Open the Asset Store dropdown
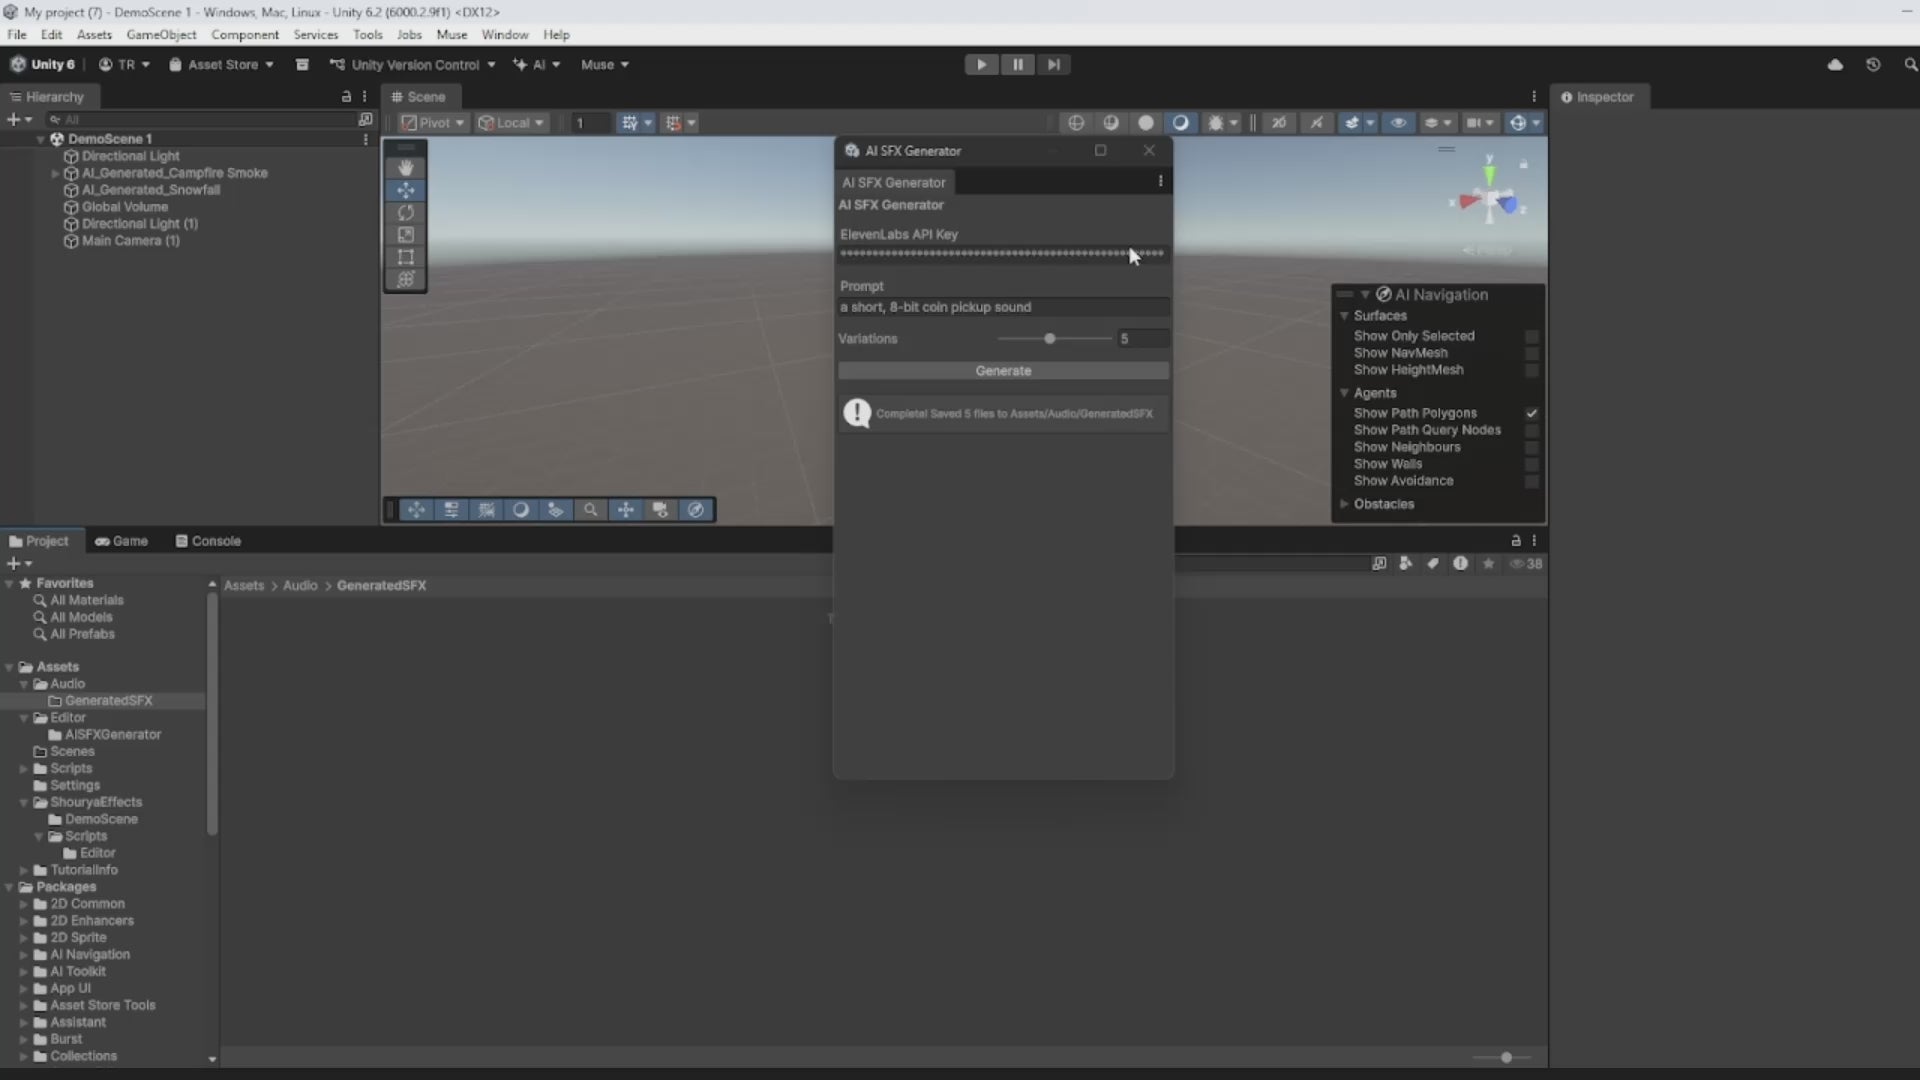Screen dimensions: 1920x1080 coord(221,64)
